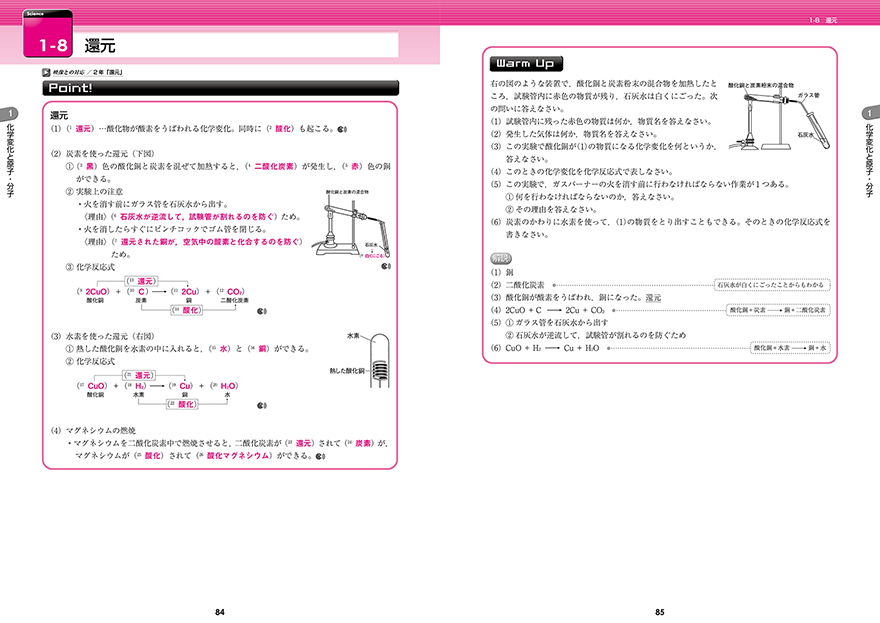Screen dimensions: 880x623
Task: Click the speaker icon after the CuO + H₂ equation
Action: (x=262, y=406)
